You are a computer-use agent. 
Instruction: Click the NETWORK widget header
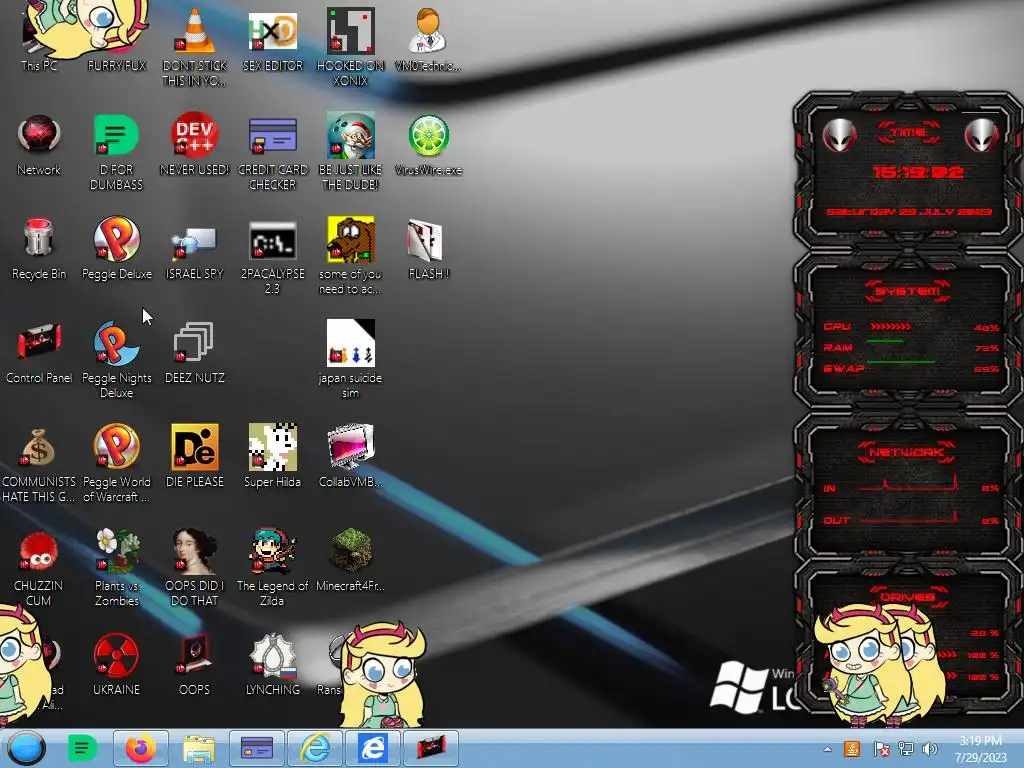(x=908, y=452)
